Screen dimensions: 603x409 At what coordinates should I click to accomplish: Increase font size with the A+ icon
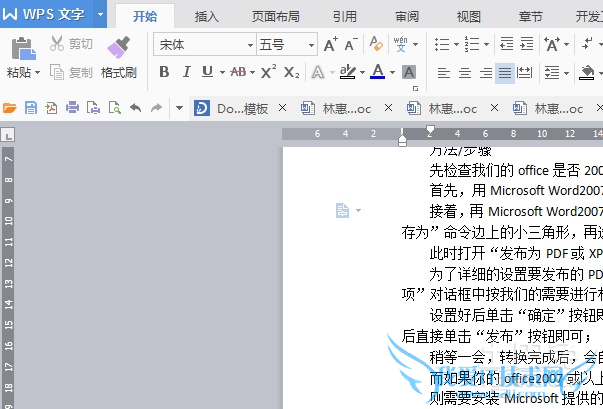click(330, 44)
